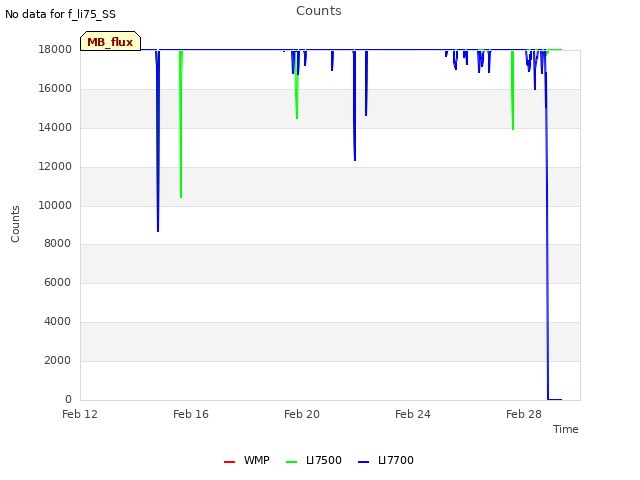The height and width of the screenshot is (480, 640).
Task: Click the 'No data for f_li75_SS' message
Action: coord(60,14)
